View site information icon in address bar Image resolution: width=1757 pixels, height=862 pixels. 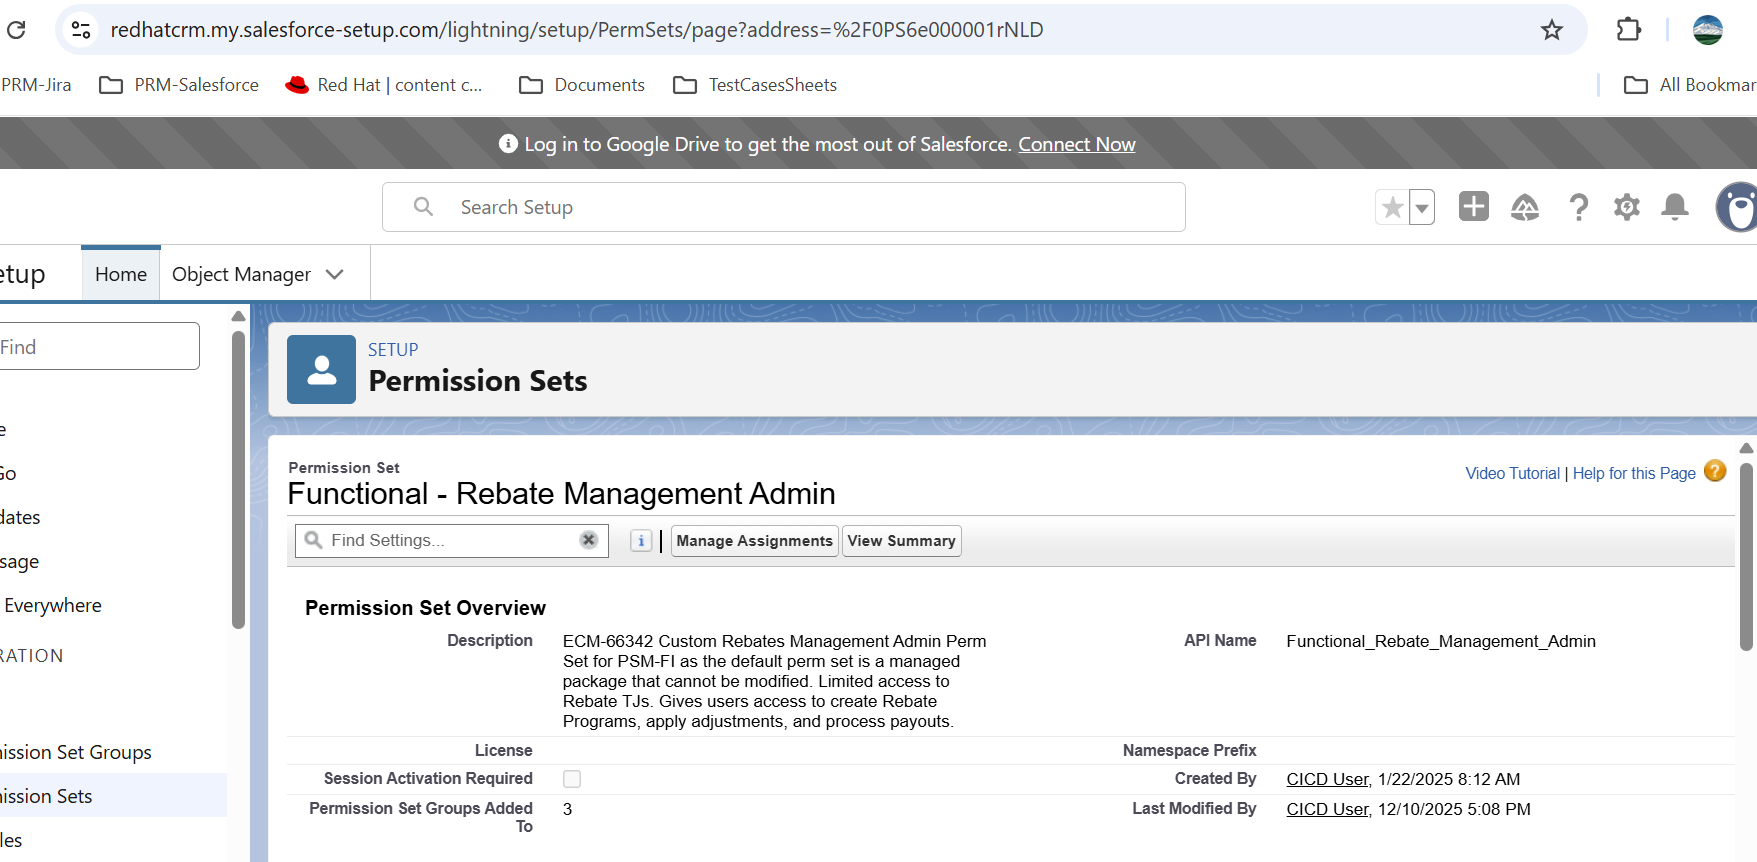pos(81,30)
